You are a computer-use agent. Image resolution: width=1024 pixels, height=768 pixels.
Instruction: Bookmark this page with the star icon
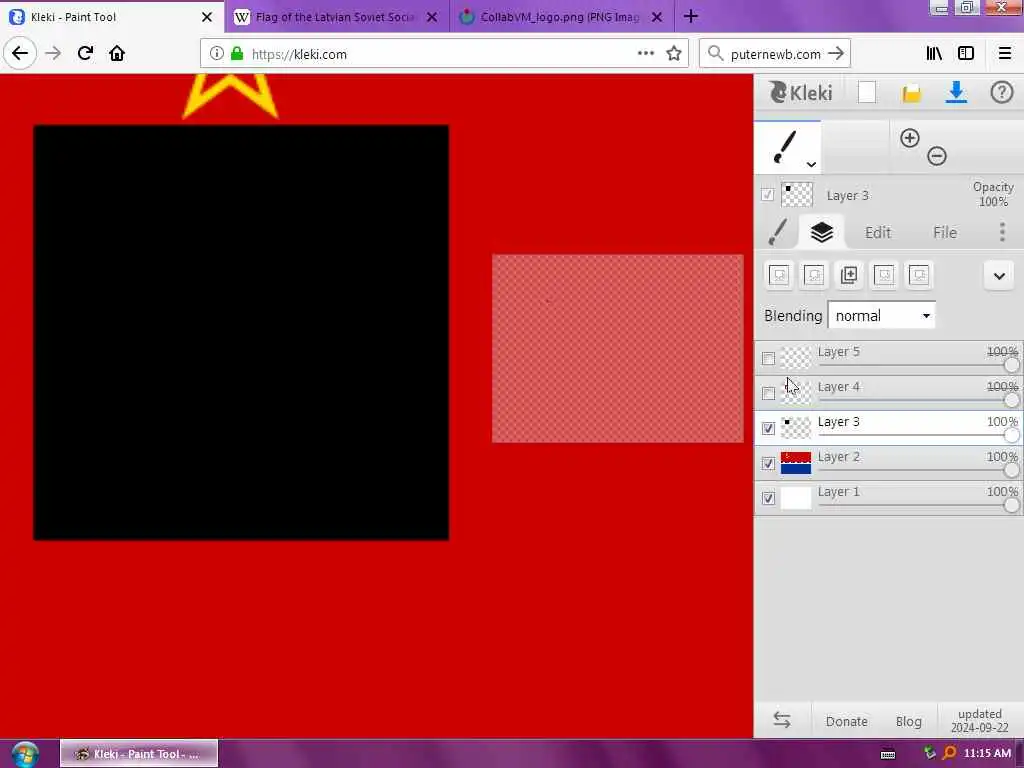pos(673,53)
